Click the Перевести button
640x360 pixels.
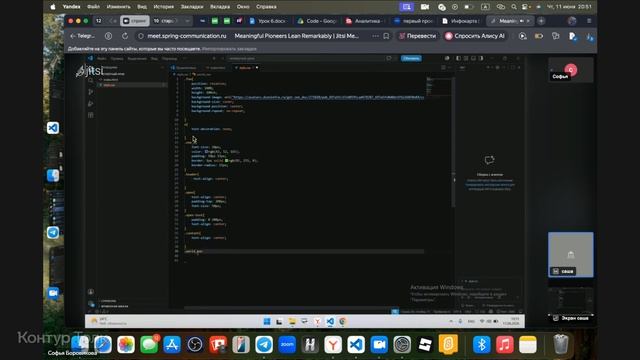point(417,36)
